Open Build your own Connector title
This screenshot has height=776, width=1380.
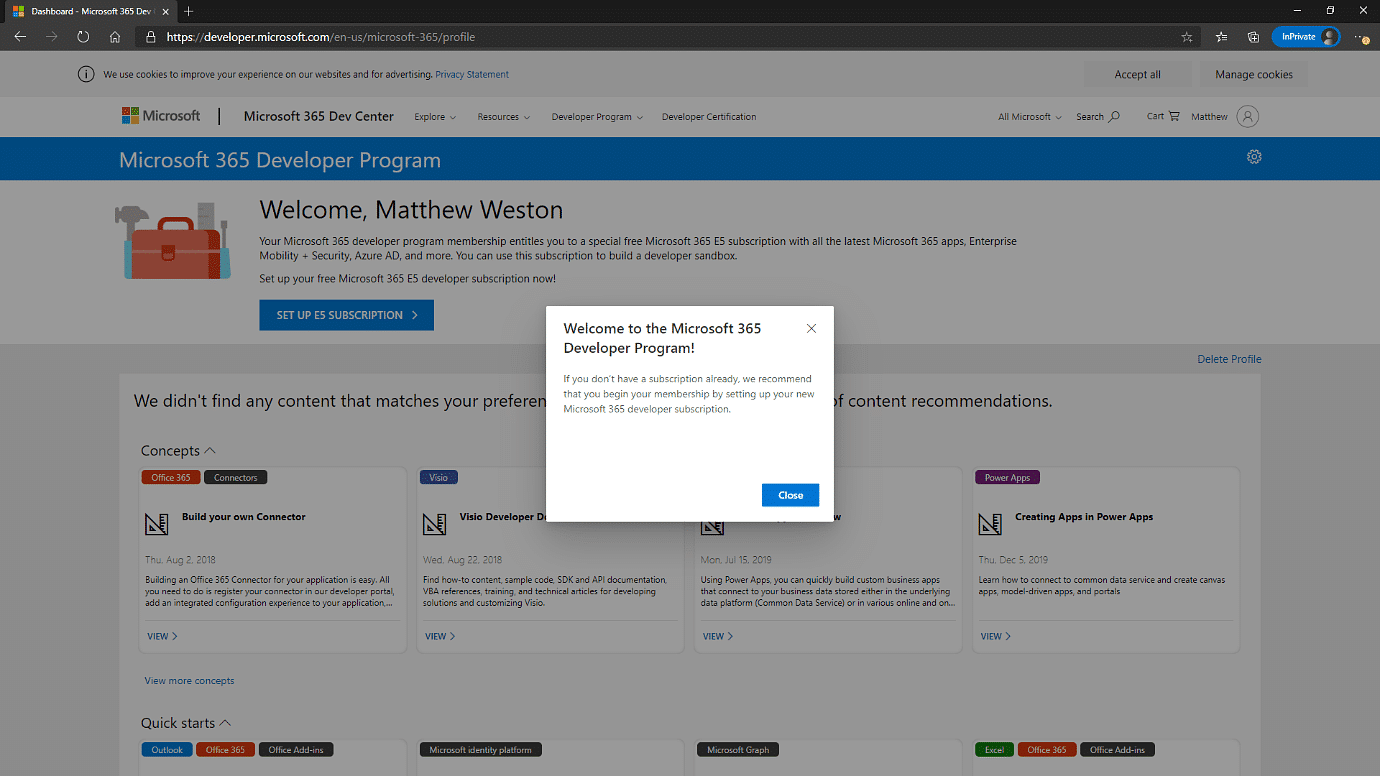tap(244, 517)
